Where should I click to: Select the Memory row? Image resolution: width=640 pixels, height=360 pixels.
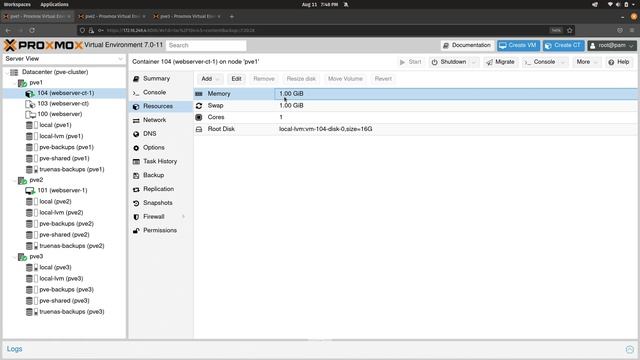pyautogui.click(x=416, y=93)
